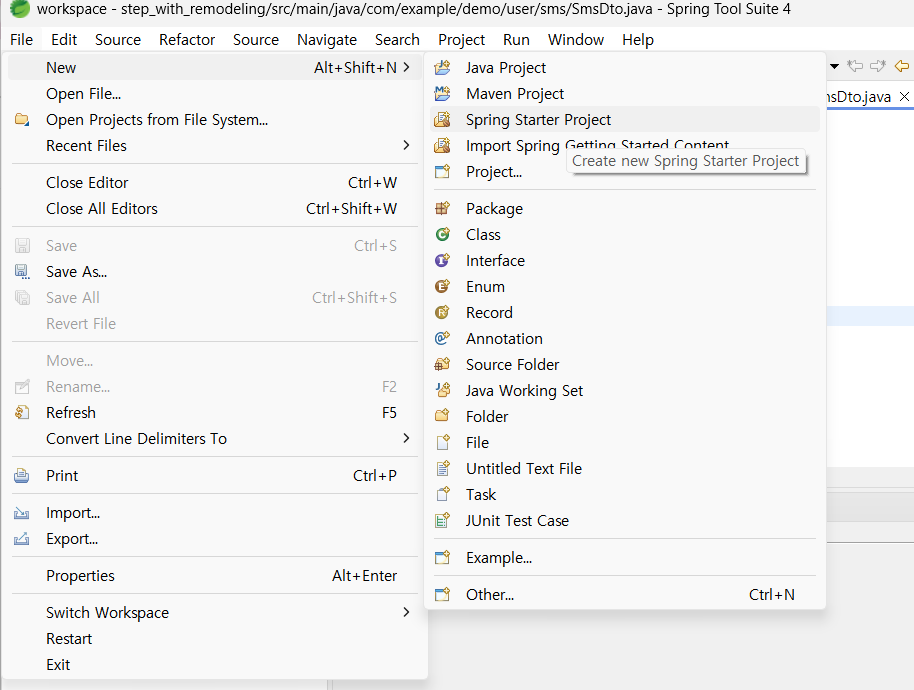This screenshot has height=690, width=914.
Task: Select Open Projects from File System...
Action: click(x=214, y=119)
